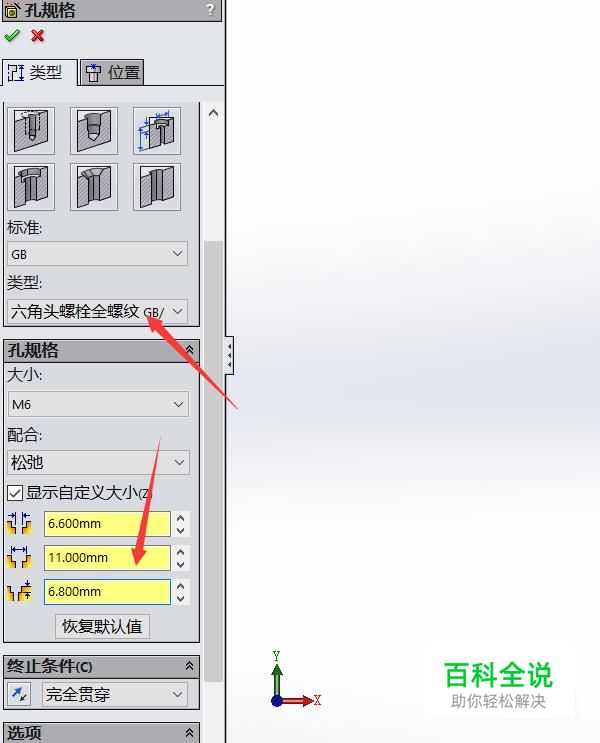Open the 类型 六角头螺栓全螺纹 dropdown
This screenshot has height=743, width=600.
[x=98, y=311]
